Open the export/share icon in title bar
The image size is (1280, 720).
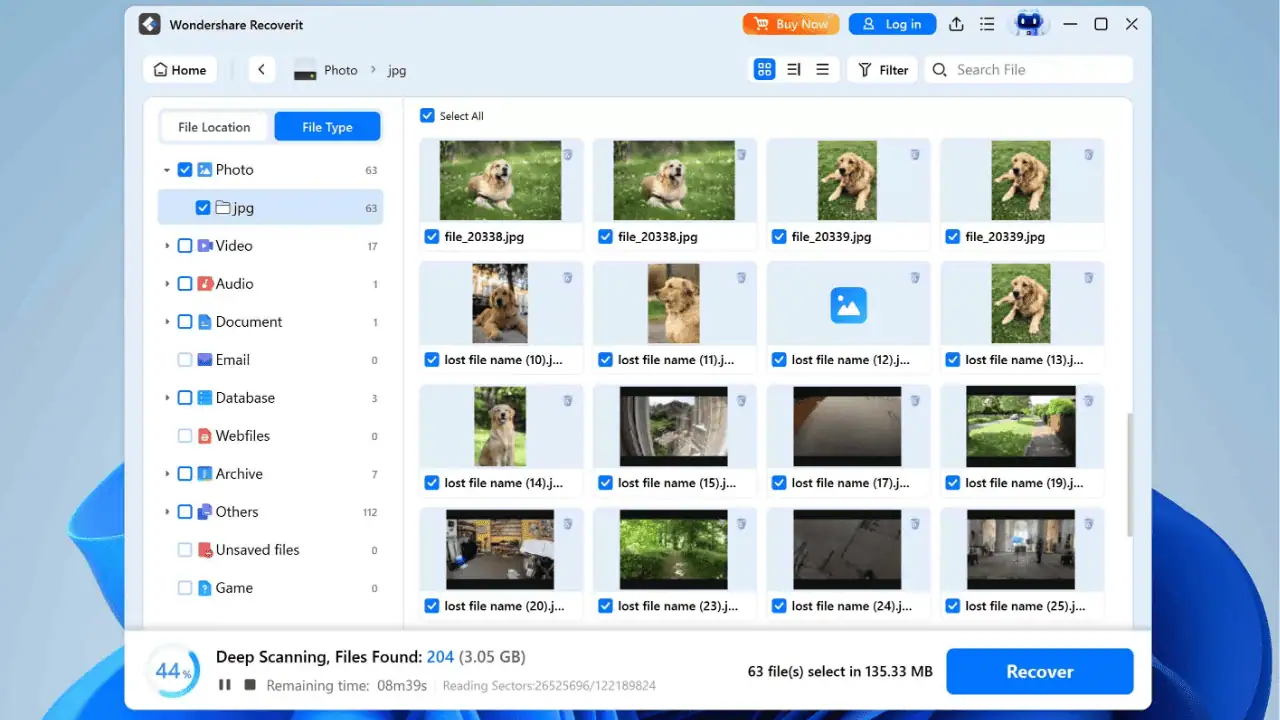(956, 24)
